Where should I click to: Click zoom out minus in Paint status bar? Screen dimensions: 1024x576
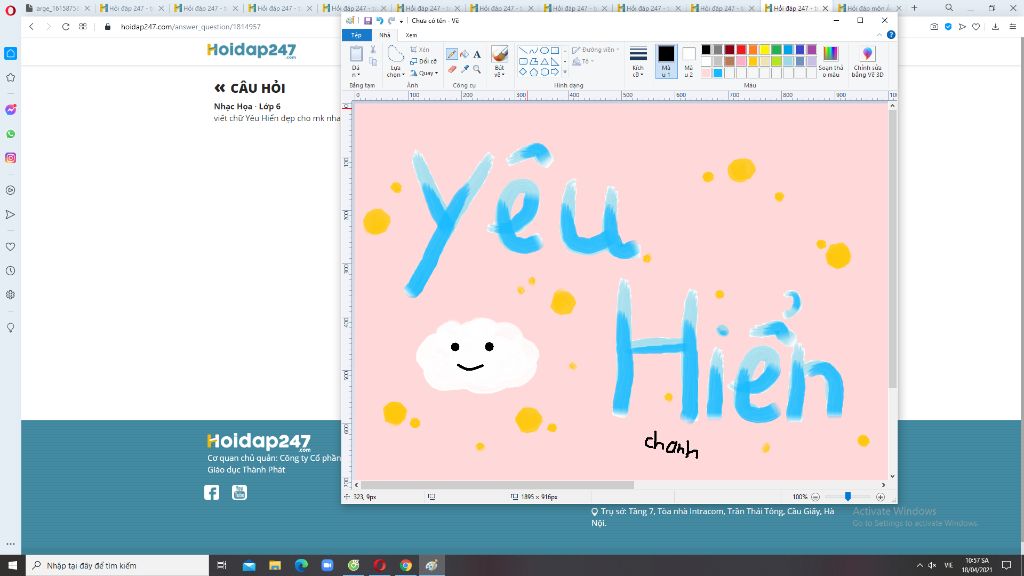(x=815, y=497)
